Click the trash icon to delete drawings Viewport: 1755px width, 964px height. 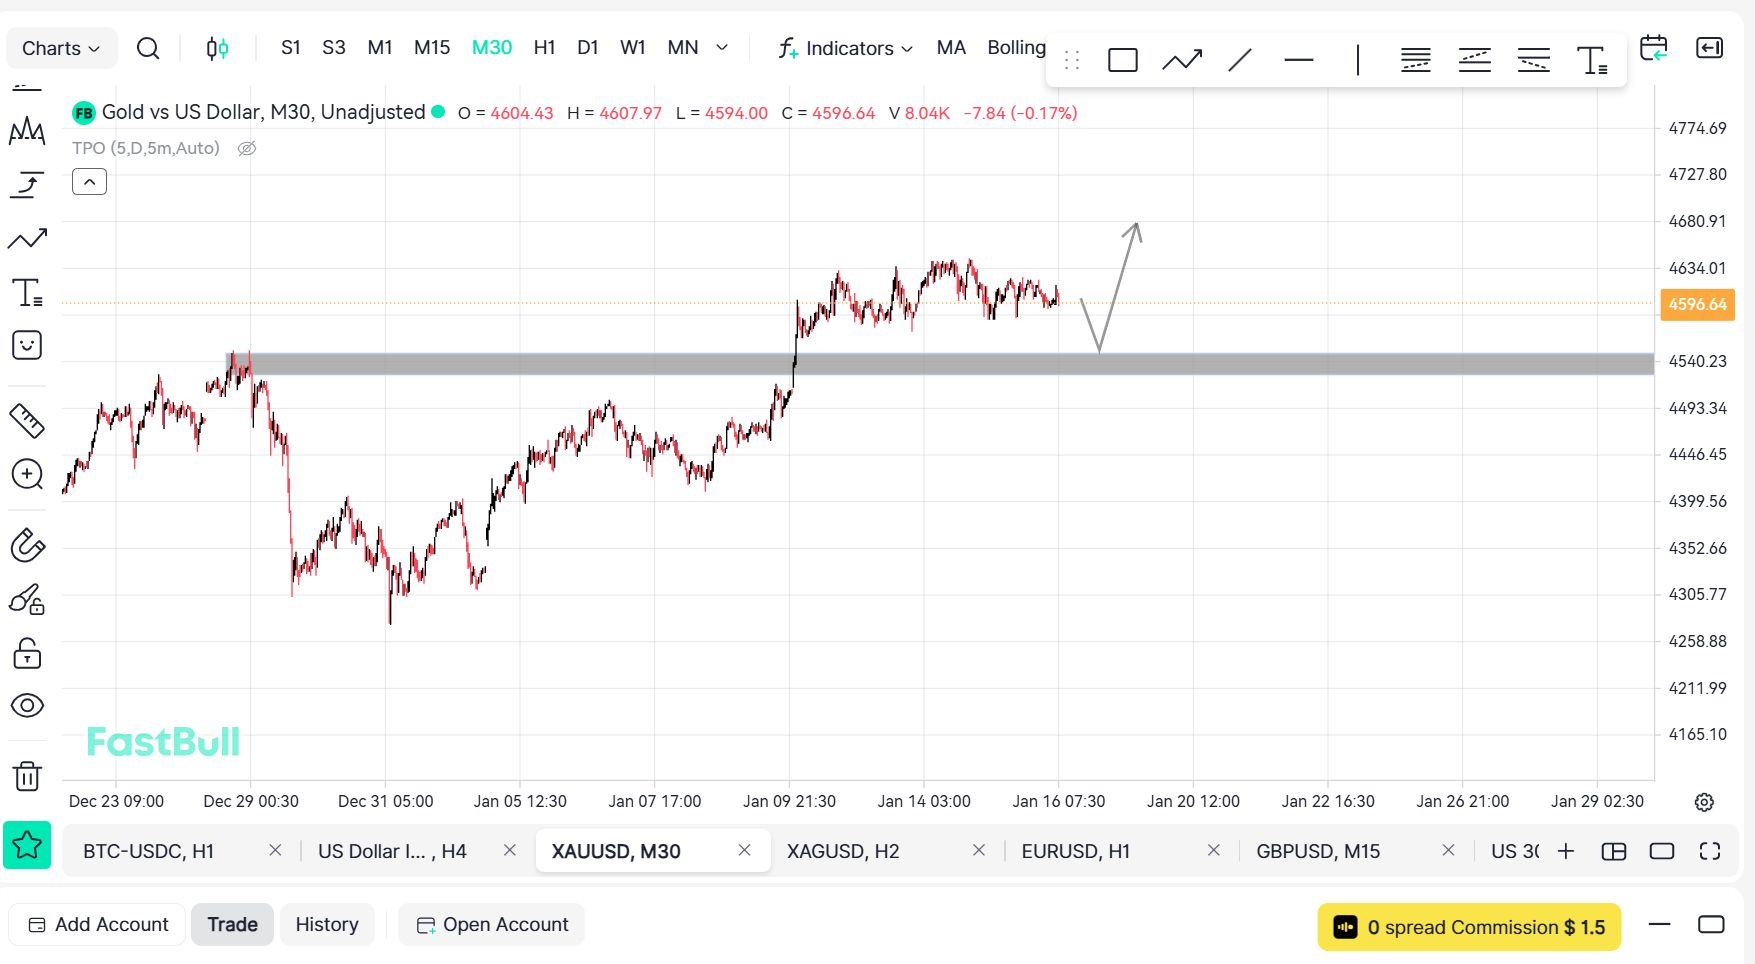(27, 776)
